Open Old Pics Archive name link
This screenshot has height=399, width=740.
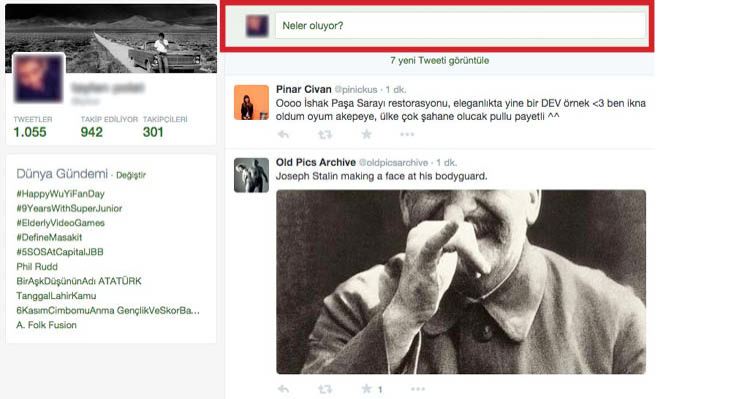point(316,162)
